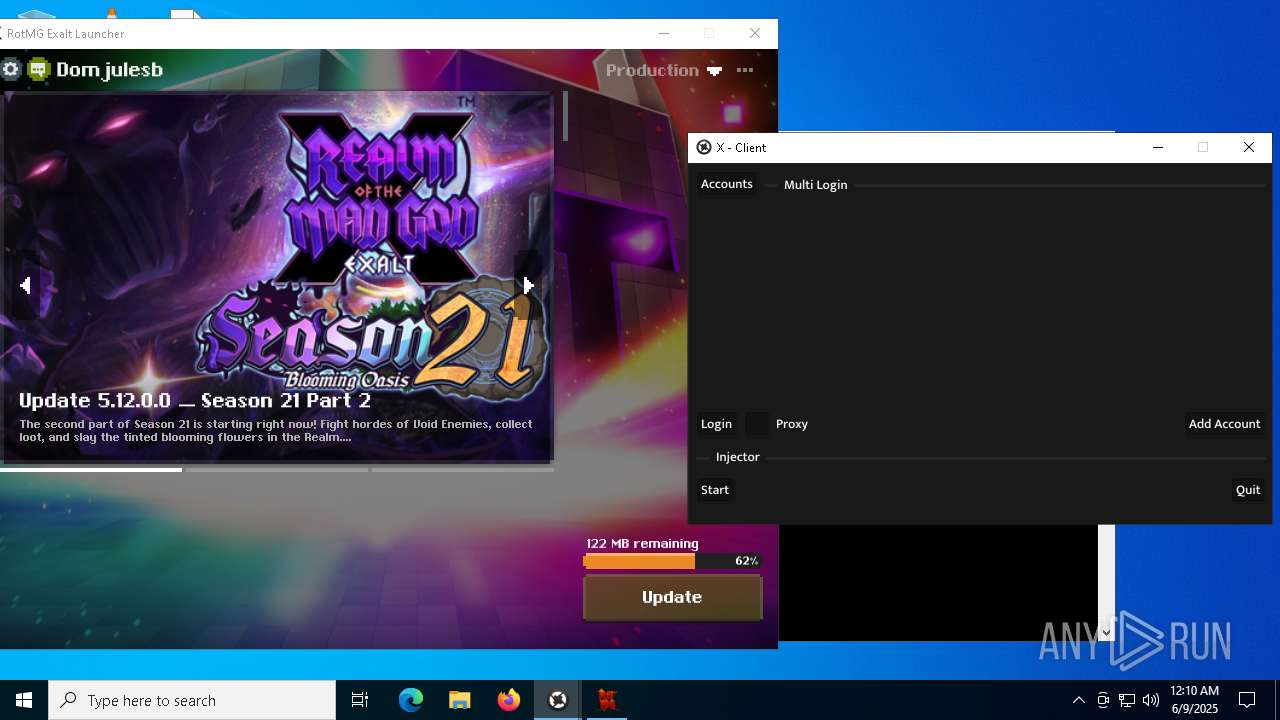Go to previous news slide arrow

point(25,285)
